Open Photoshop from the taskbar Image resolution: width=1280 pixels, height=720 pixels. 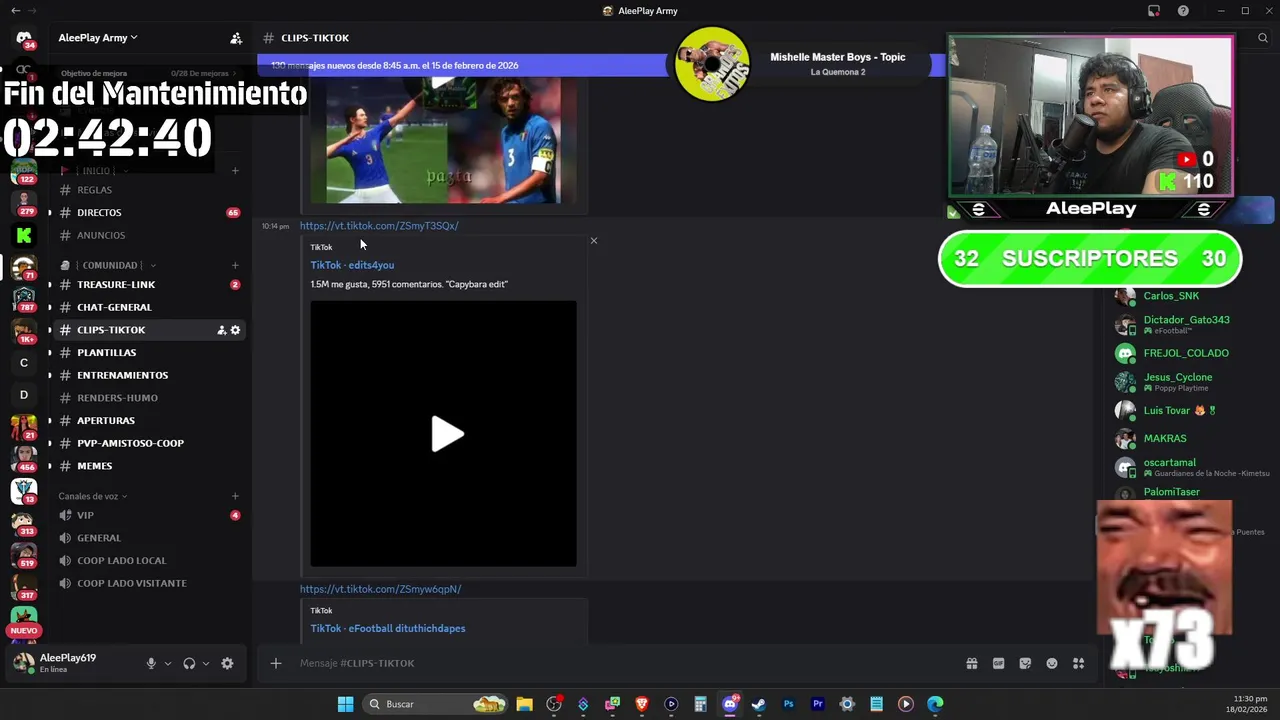tap(788, 704)
